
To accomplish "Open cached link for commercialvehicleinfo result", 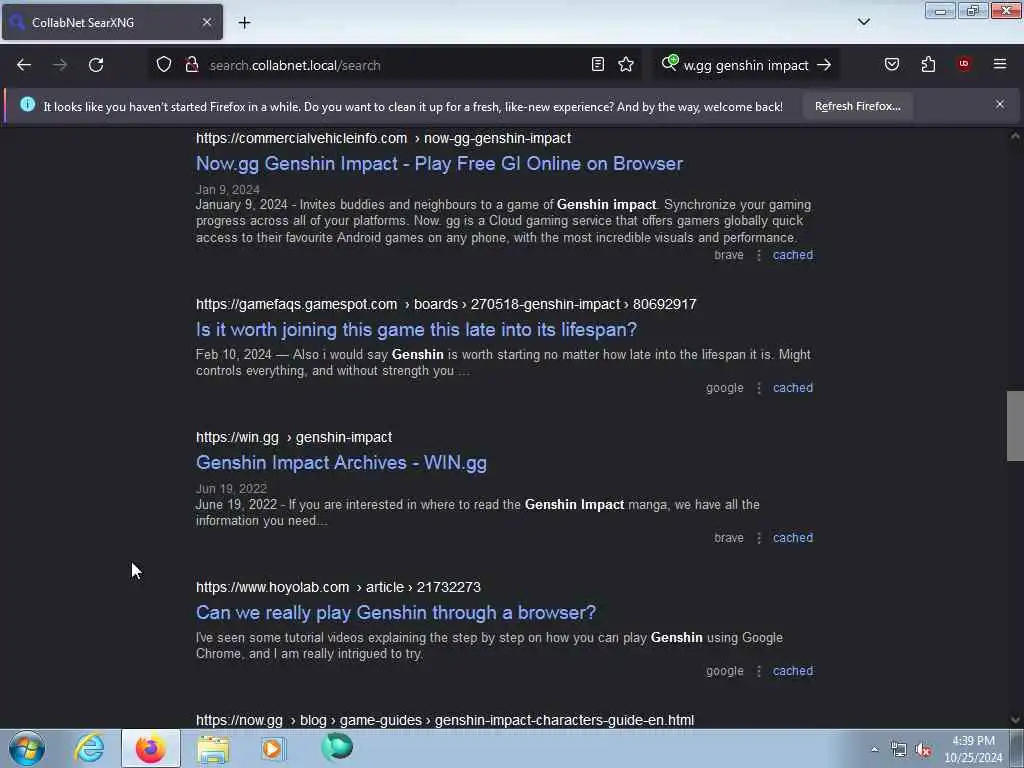I will click(793, 255).
